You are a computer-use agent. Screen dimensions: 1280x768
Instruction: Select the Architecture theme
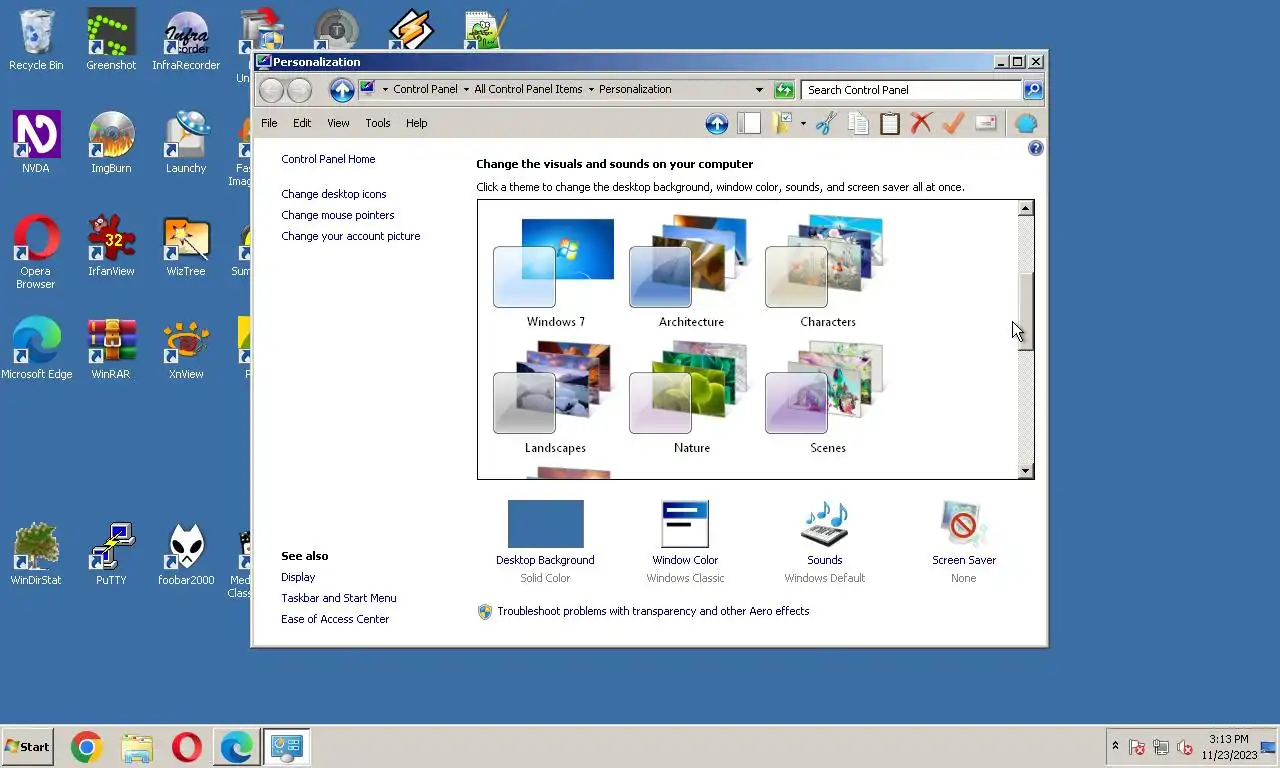691,271
